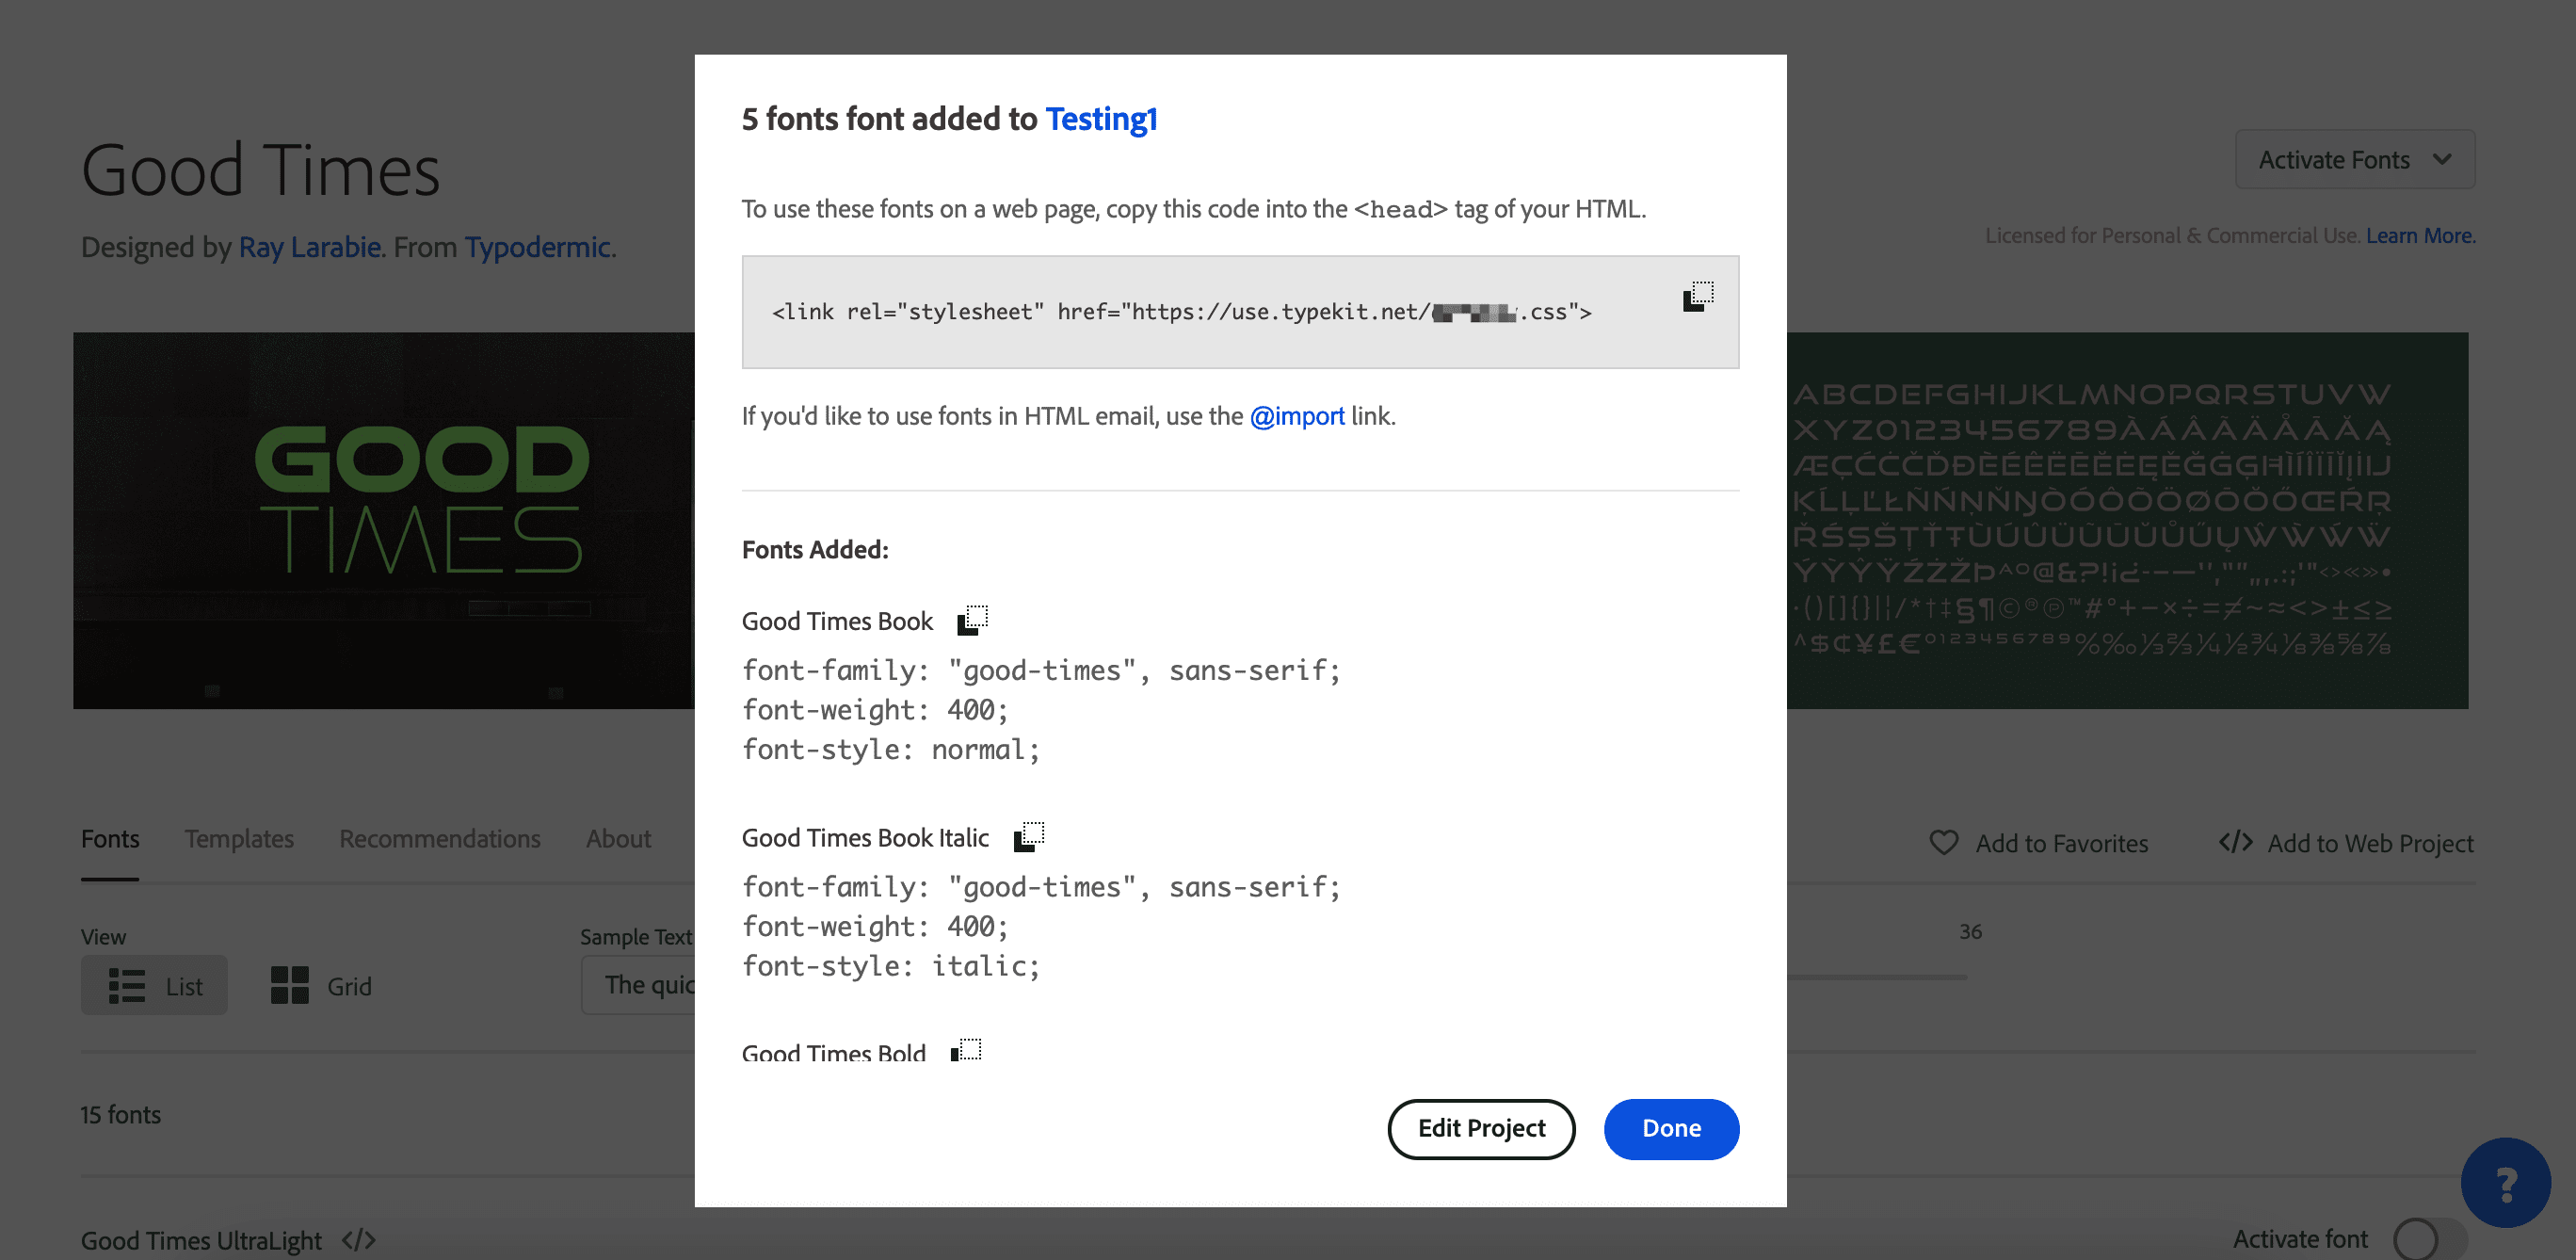
Task: Open the Recommendations tab
Action: (x=440, y=838)
